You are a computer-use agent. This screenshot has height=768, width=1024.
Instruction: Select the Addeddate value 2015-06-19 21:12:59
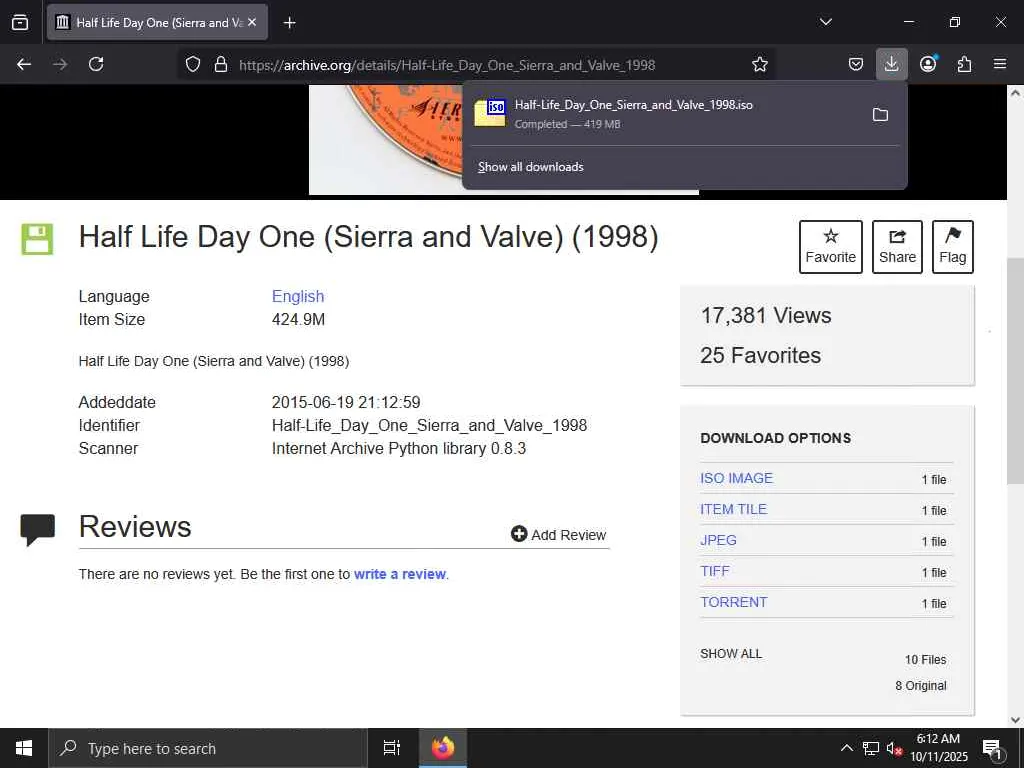tap(346, 402)
